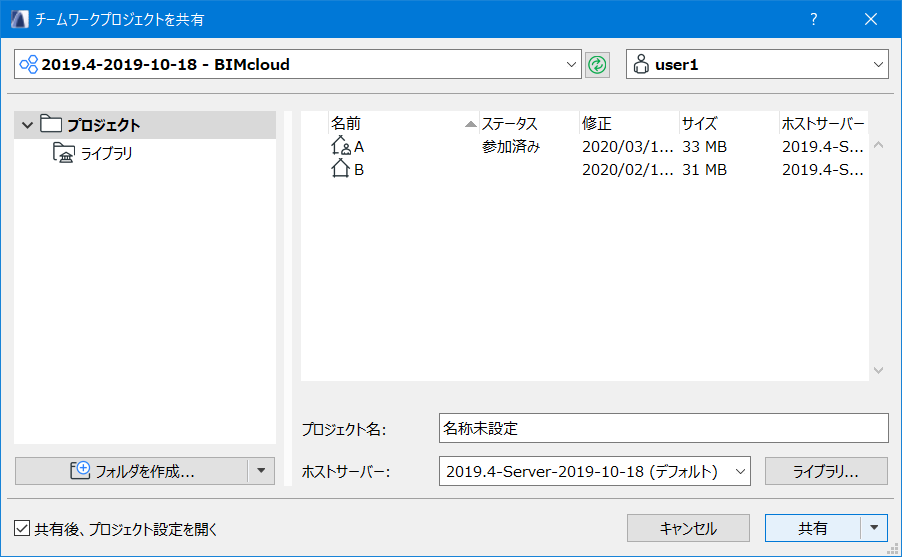Click the ライブラリ... button
This screenshot has width=902, height=557.
click(x=826, y=472)
